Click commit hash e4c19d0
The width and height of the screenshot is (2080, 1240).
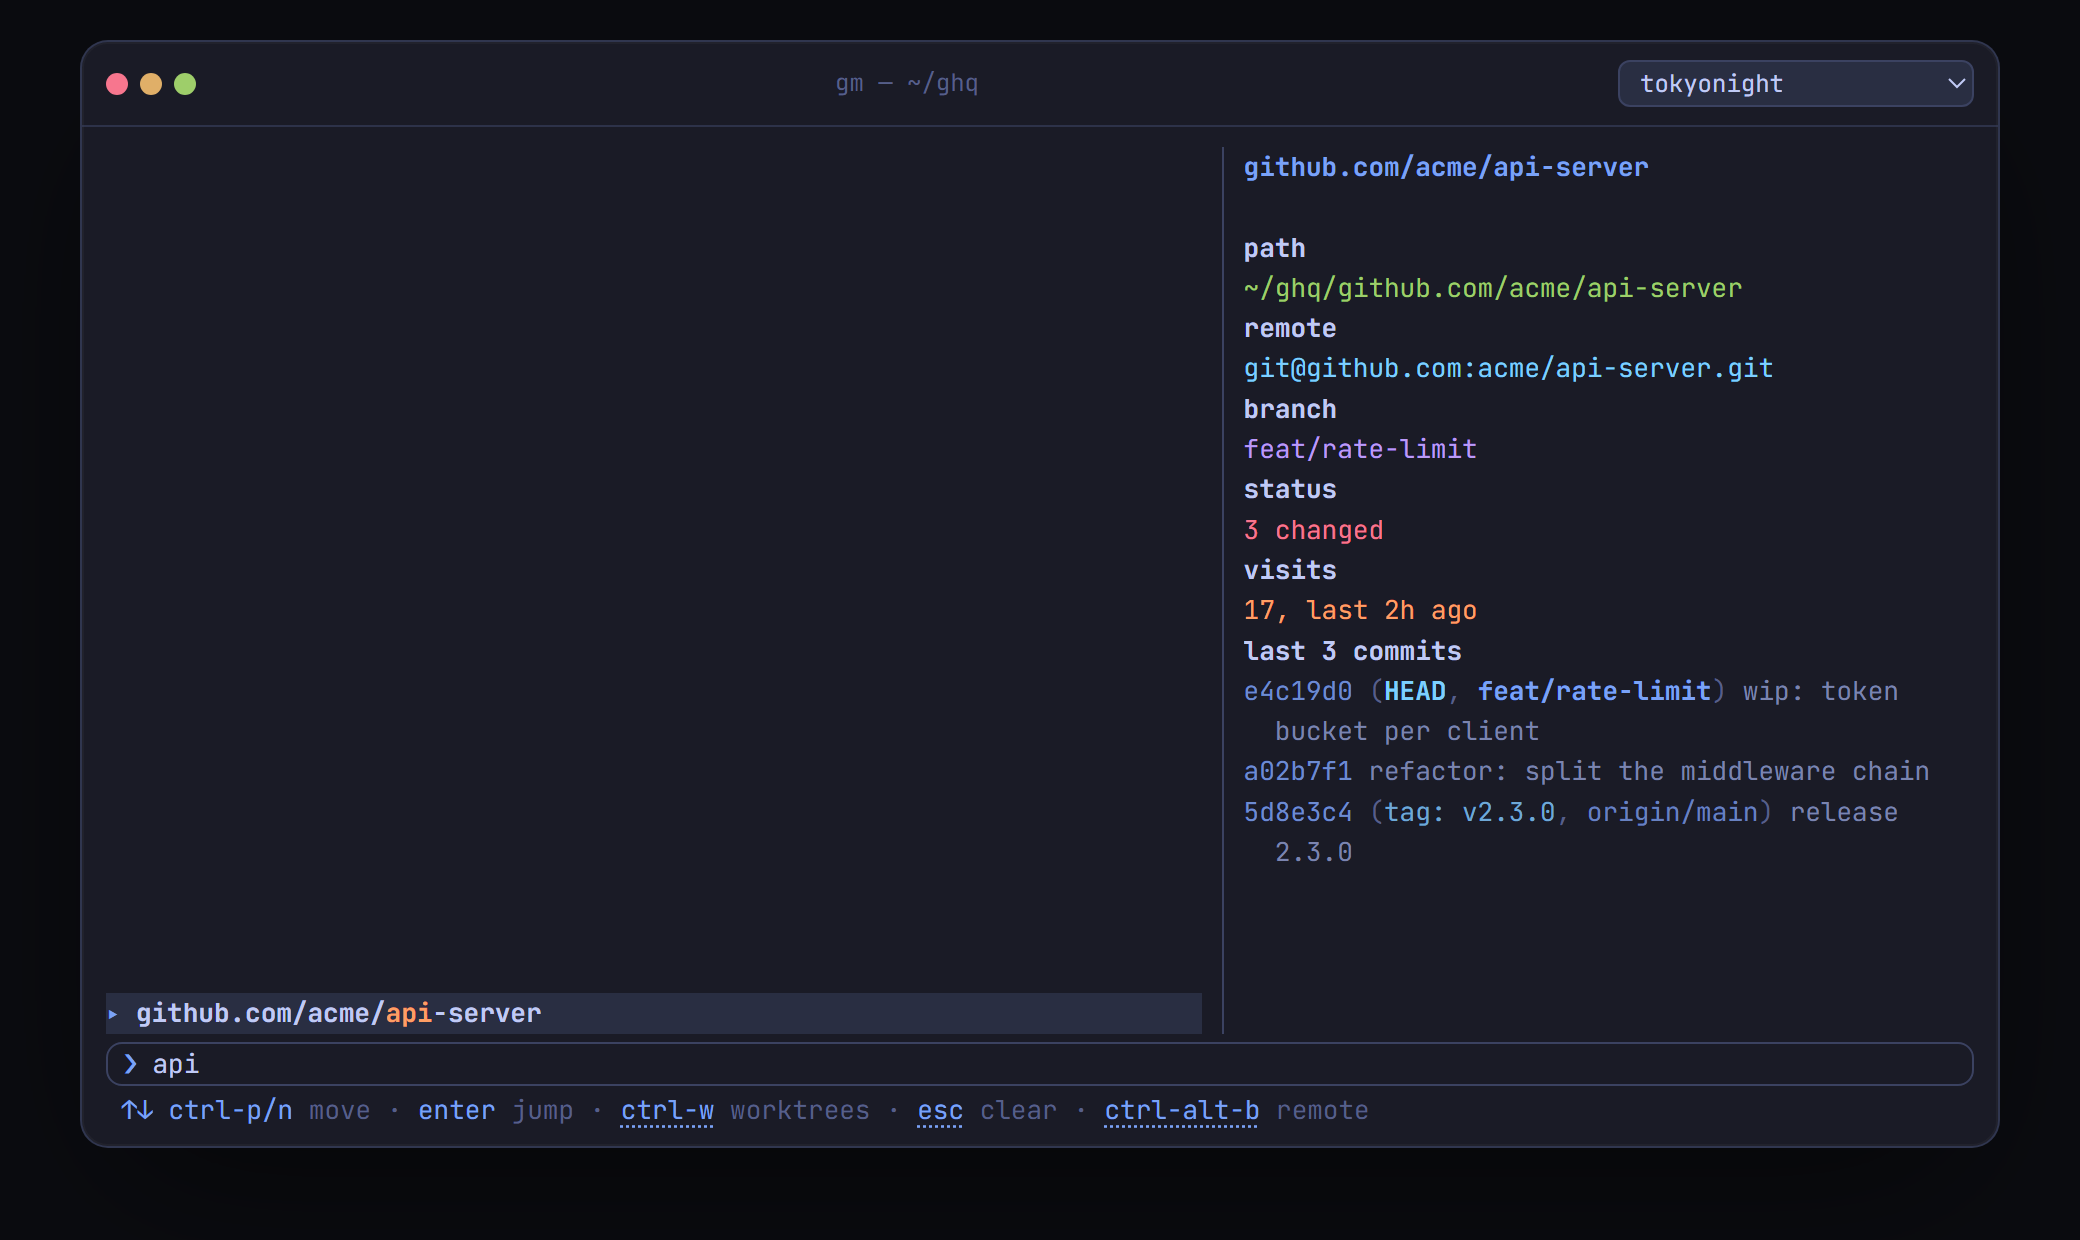[x=1297, y=691]
